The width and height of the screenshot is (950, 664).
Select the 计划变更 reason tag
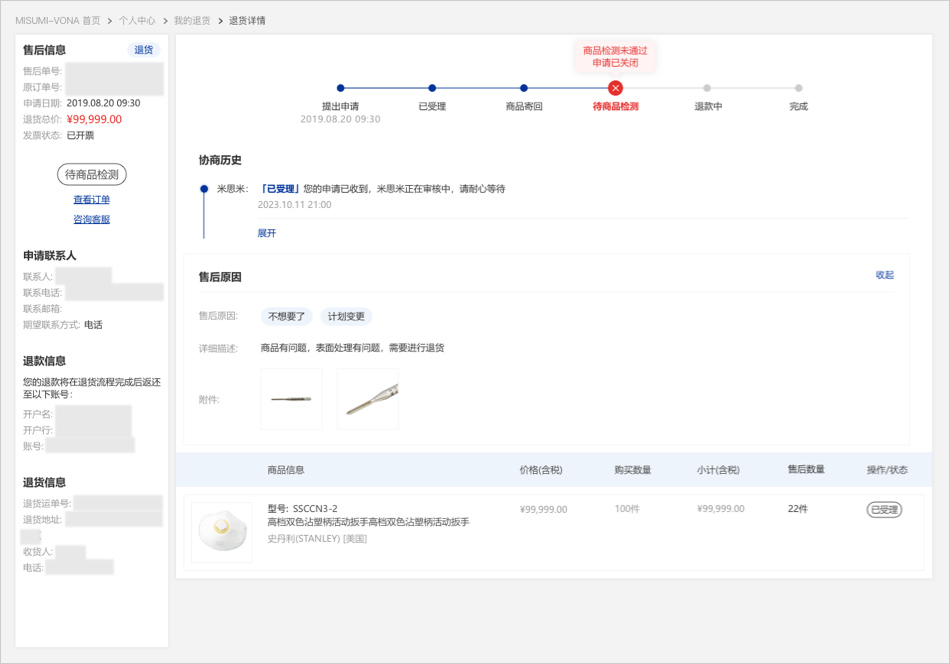pyautogui.click(x=346, y=316)
